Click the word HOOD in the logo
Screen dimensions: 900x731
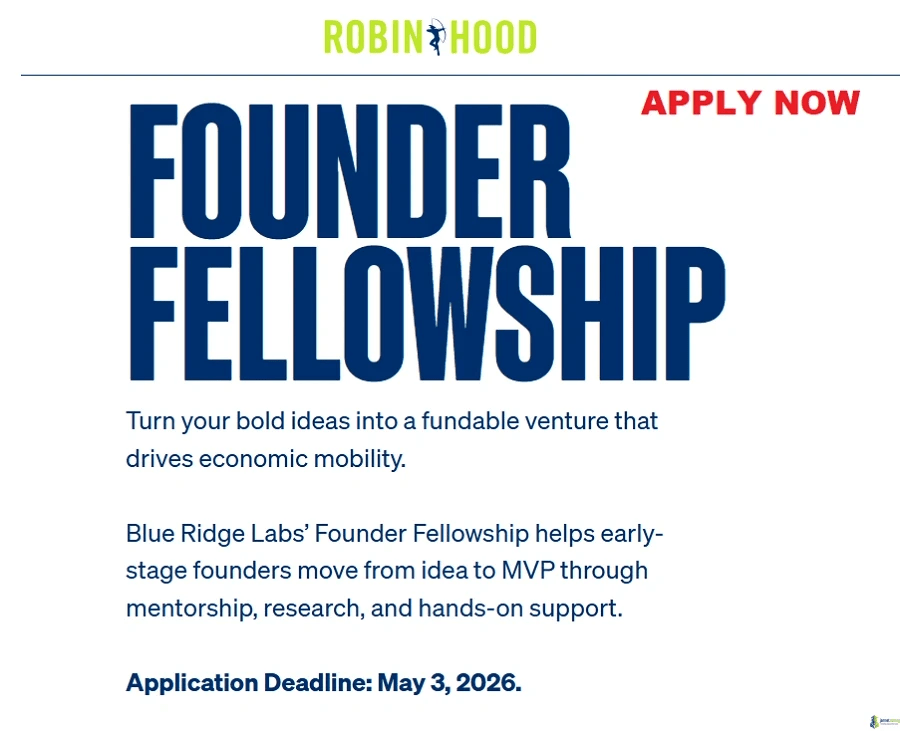coord(494,37)
